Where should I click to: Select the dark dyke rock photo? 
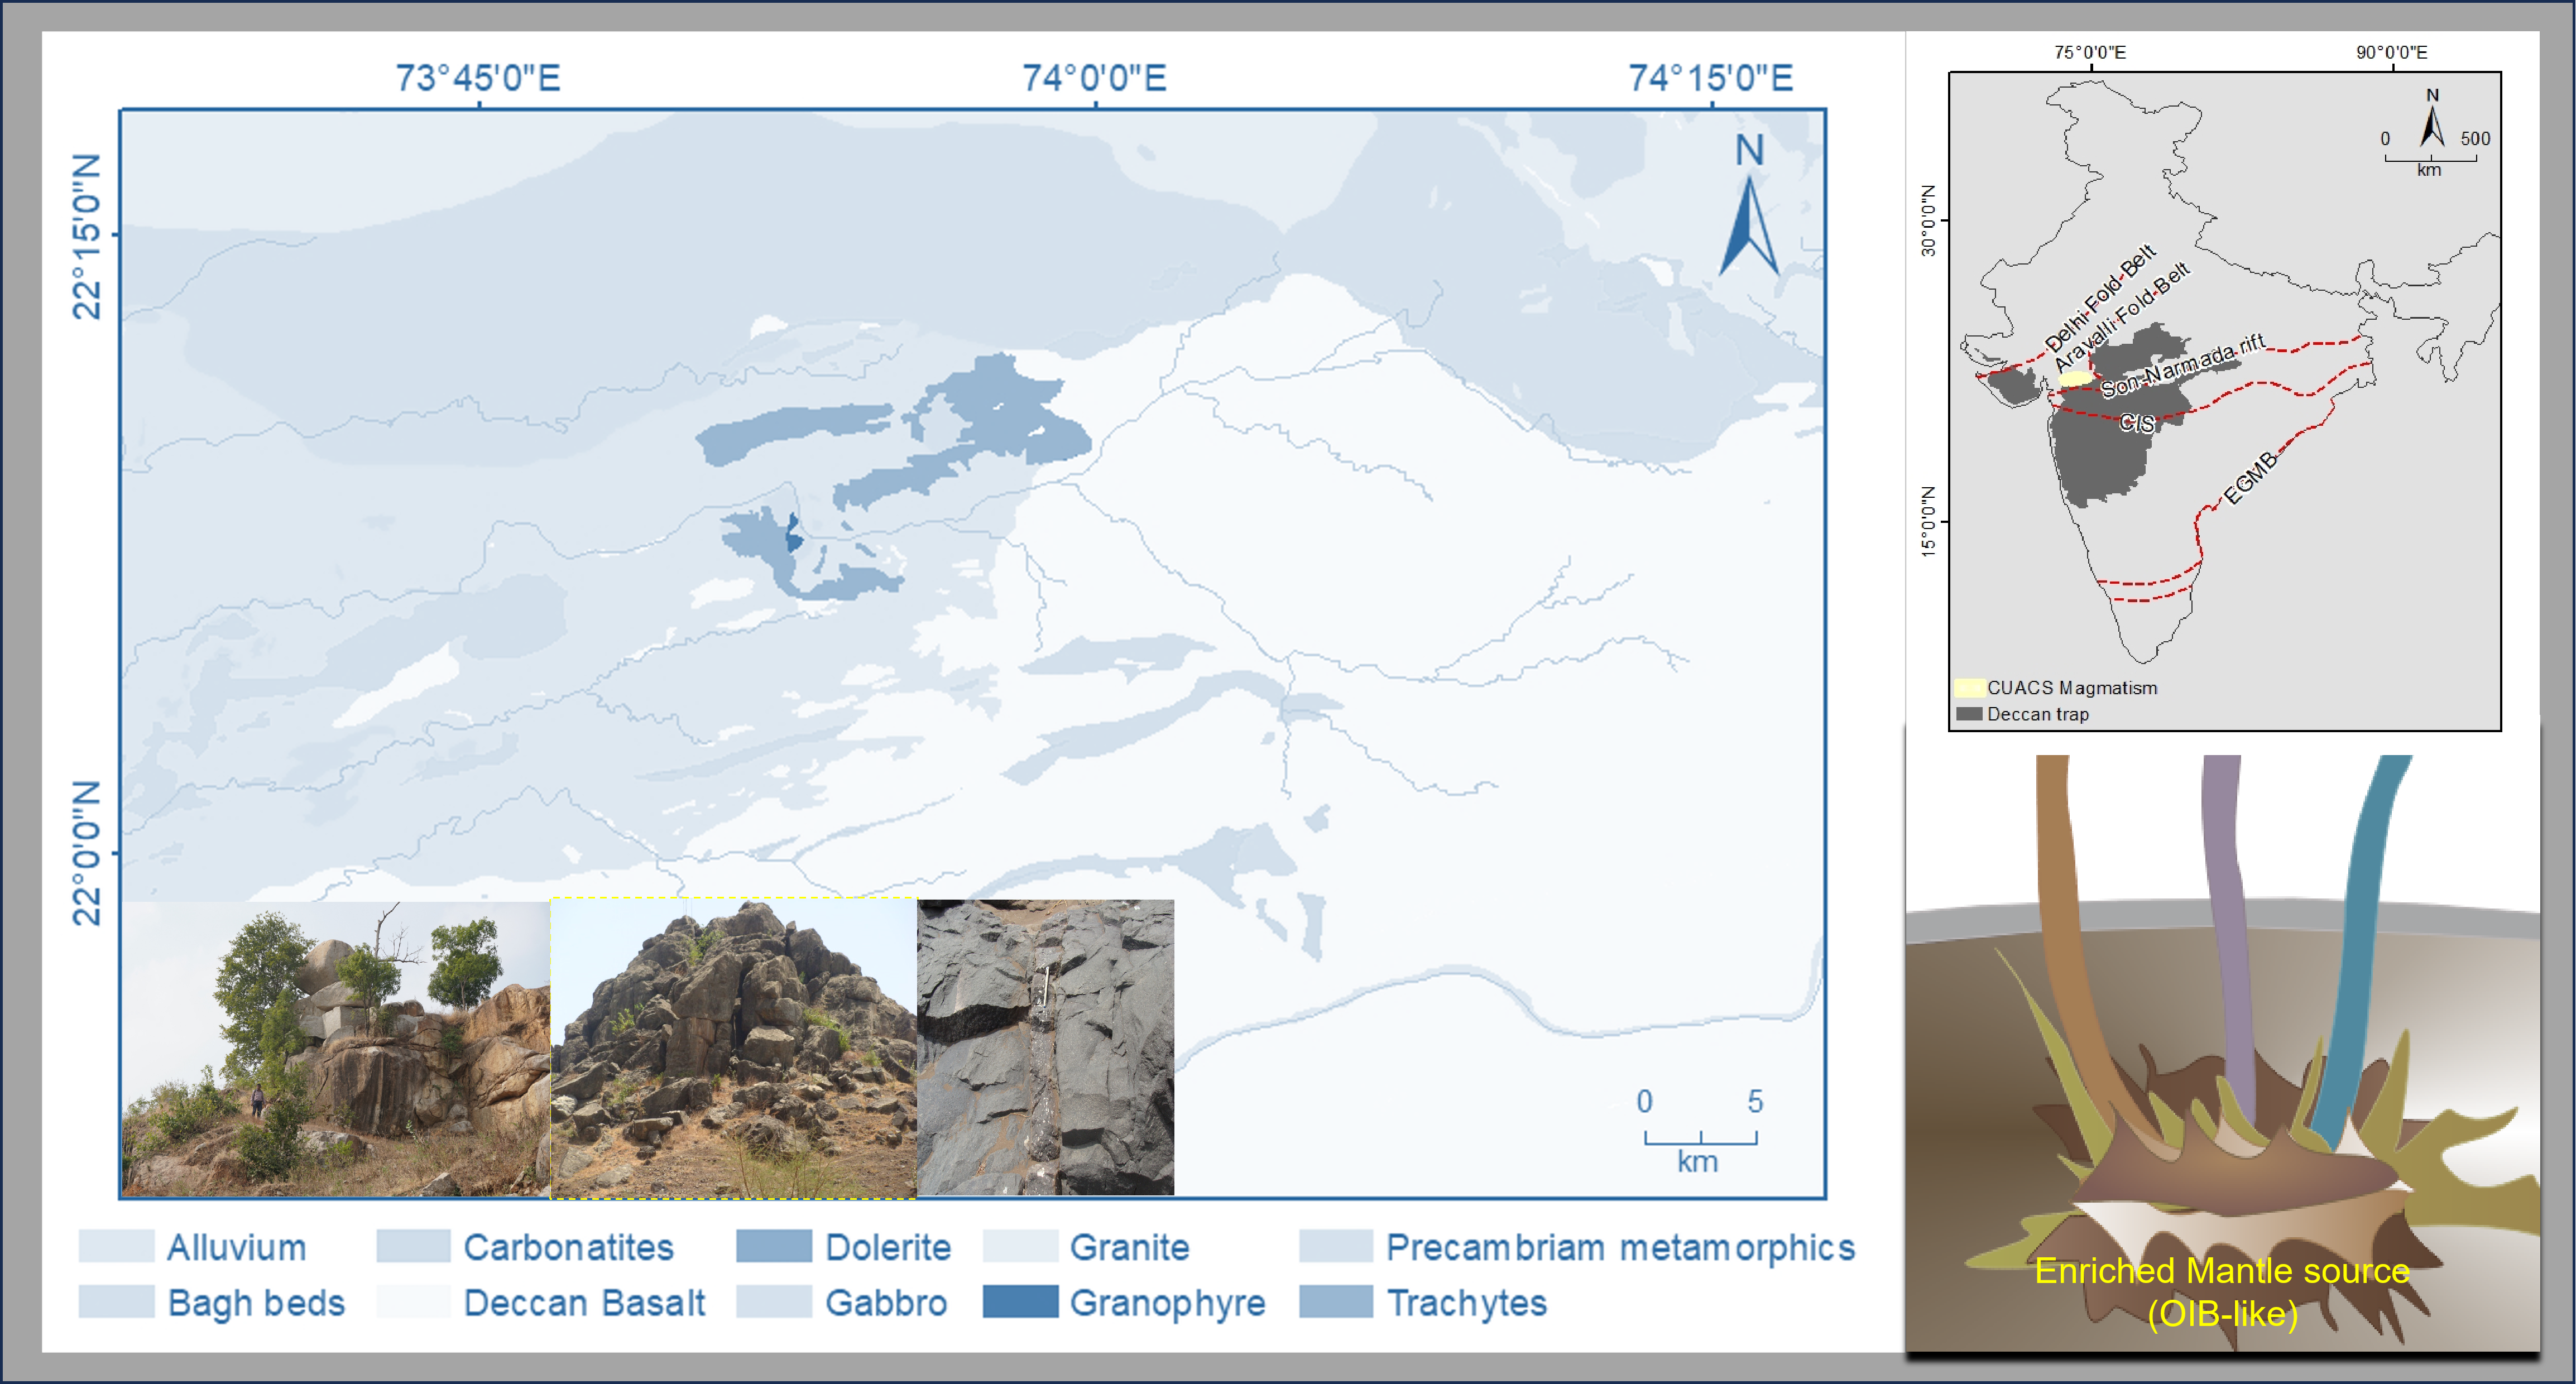coord(1045,1047)
